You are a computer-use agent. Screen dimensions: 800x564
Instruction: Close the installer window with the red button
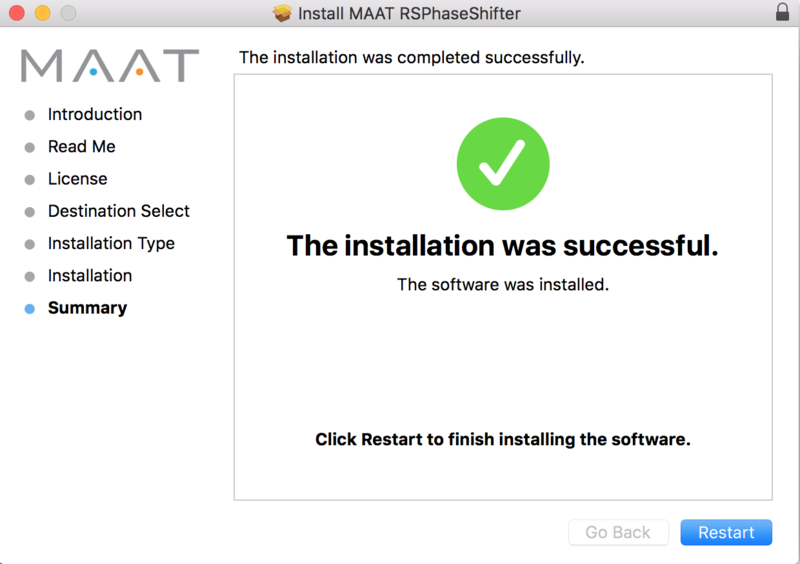pyautogui.click(x=17, y=14)
